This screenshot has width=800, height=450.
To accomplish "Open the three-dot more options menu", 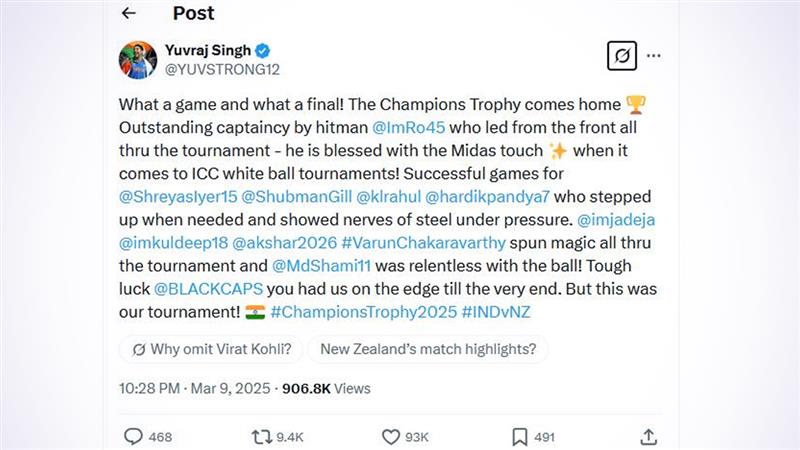I will [654, 56].
